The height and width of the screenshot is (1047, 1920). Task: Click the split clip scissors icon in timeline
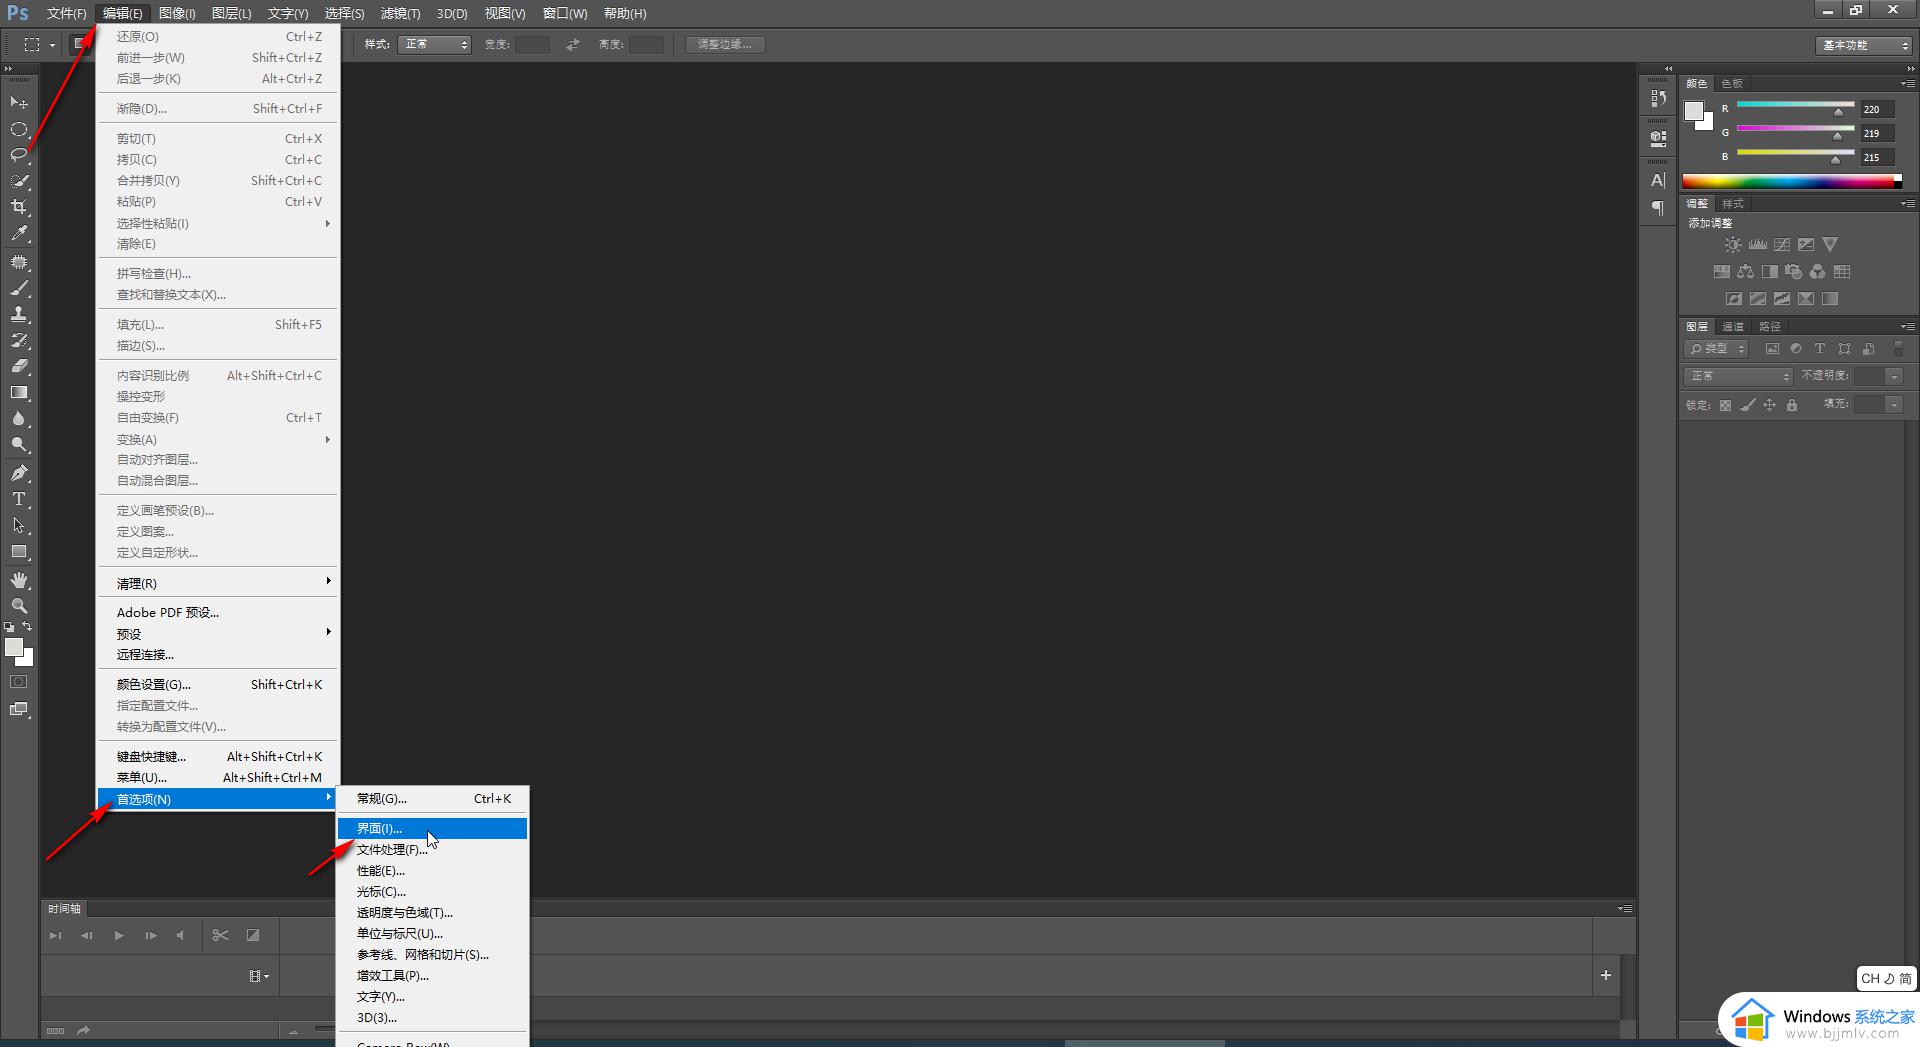pyautogui.click(x=220, y=935)
